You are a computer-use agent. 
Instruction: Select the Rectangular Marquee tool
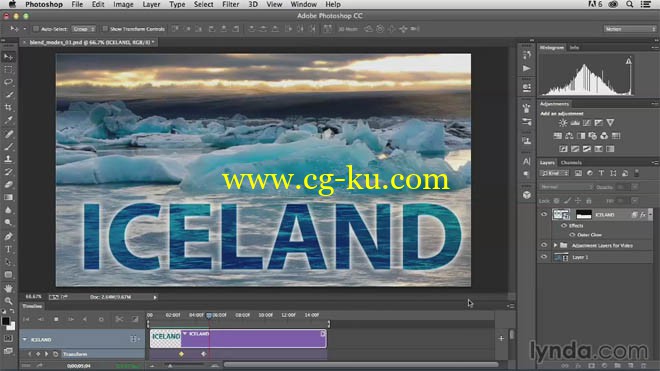click(x=8, y=69)
